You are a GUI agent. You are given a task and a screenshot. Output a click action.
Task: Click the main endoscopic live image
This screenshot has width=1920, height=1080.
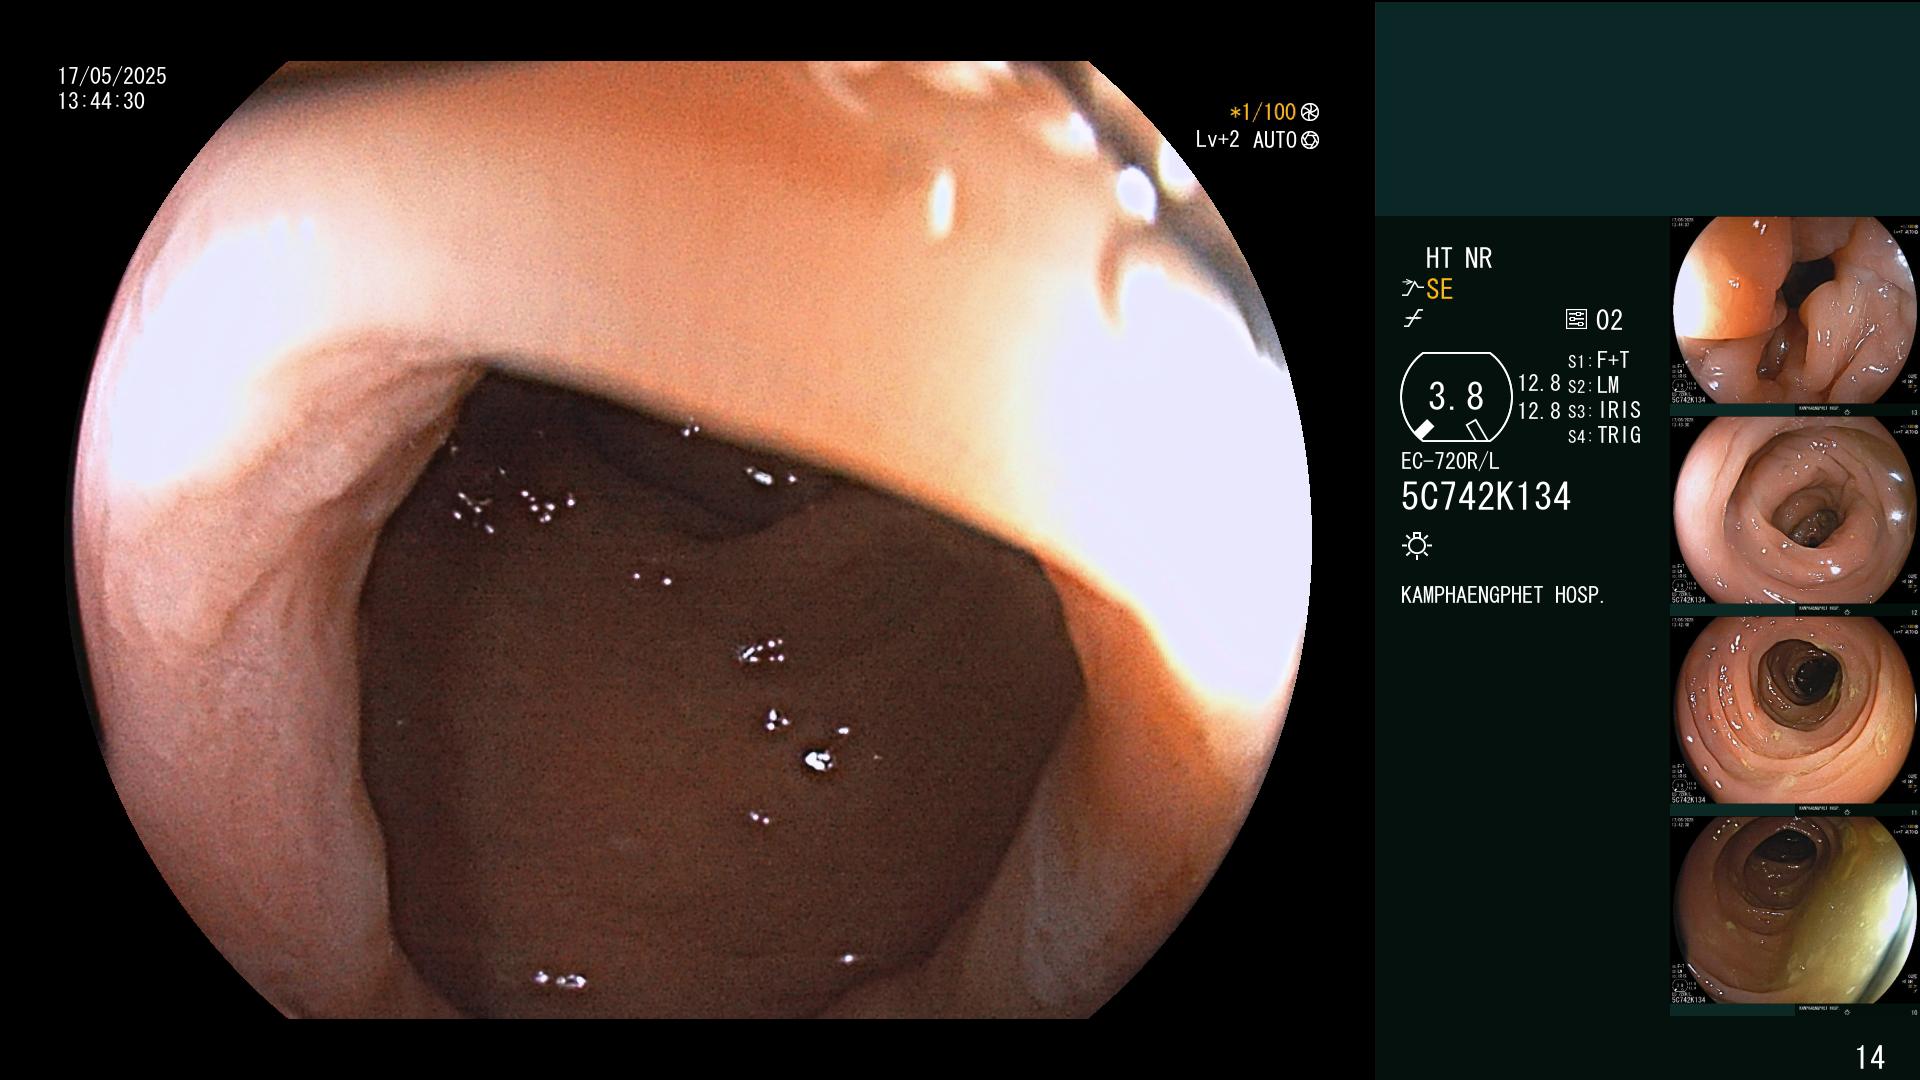[692, 540]
